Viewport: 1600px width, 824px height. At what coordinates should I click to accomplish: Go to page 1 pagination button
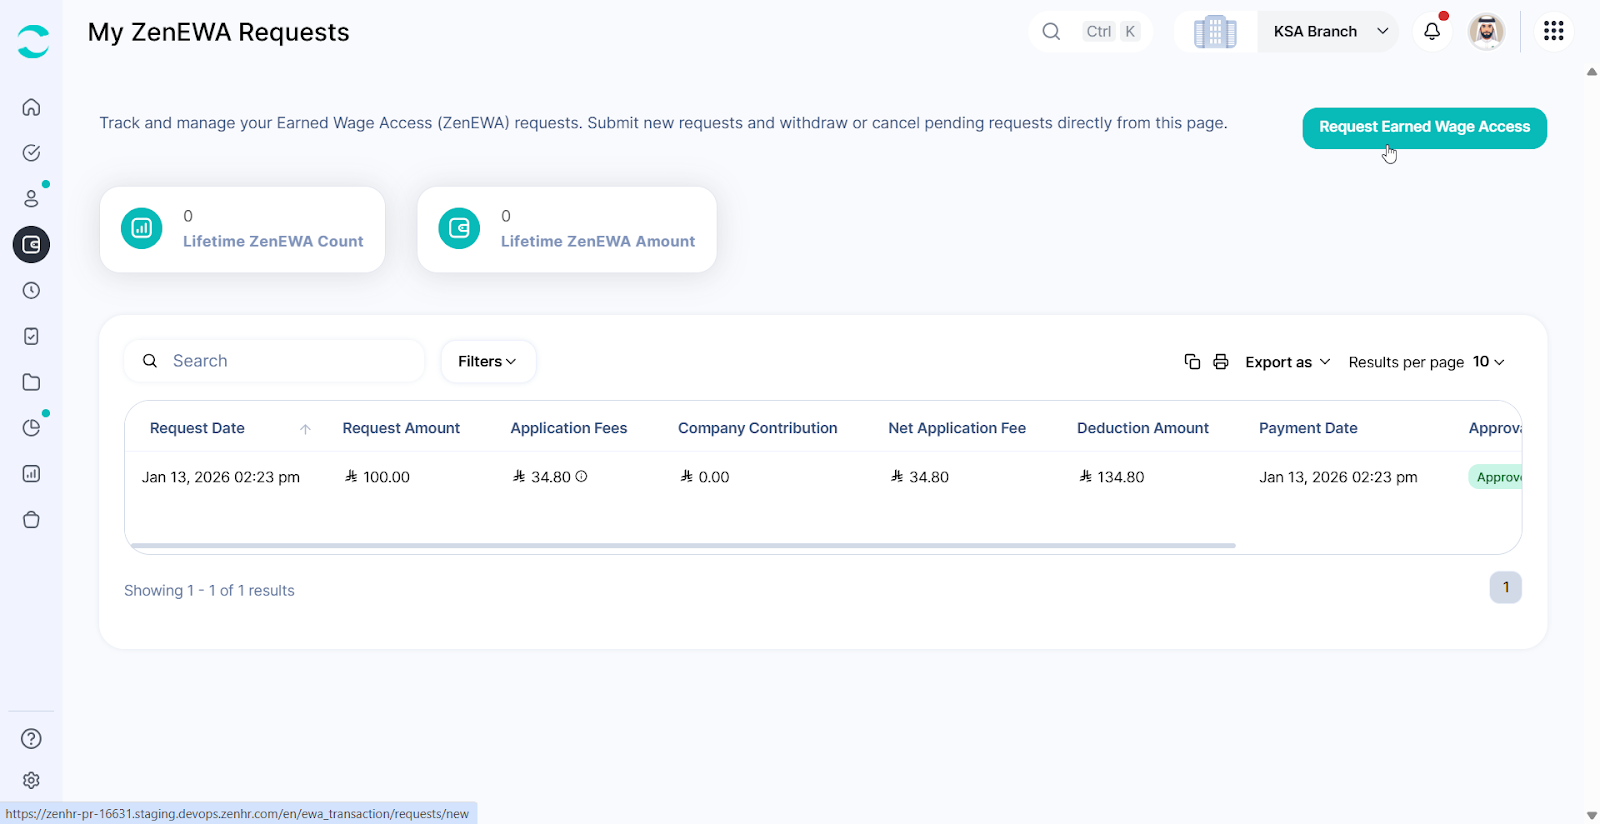pos(1505,588)
